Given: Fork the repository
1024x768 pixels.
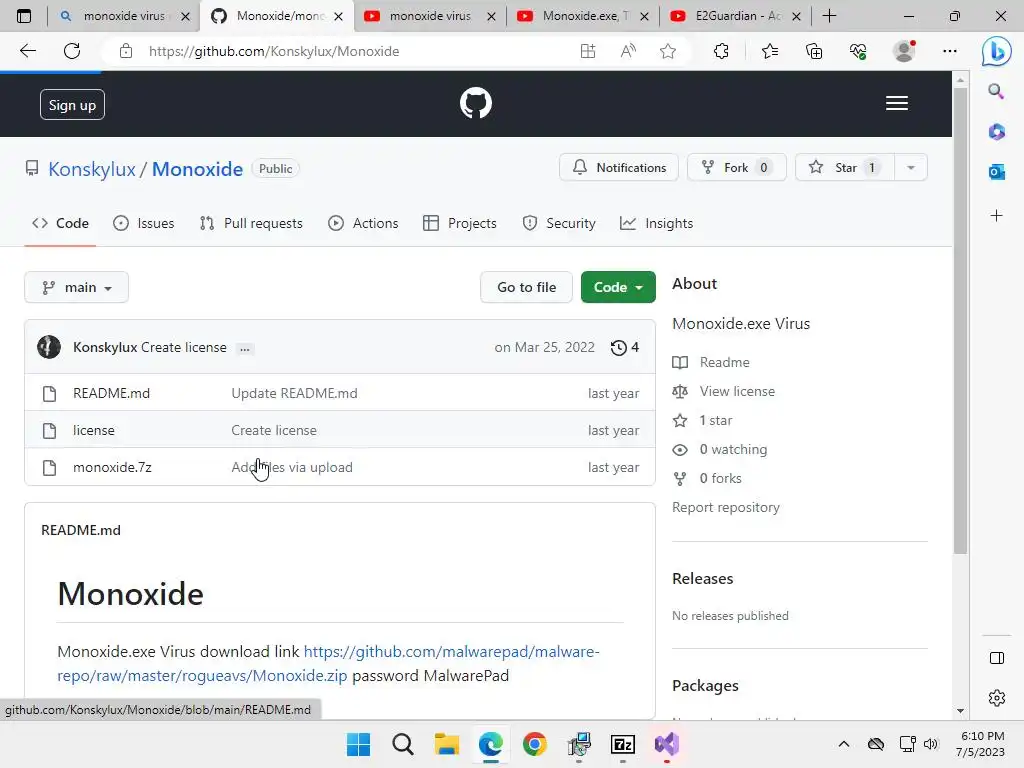Looking at the screenshot, I should 737,168.
